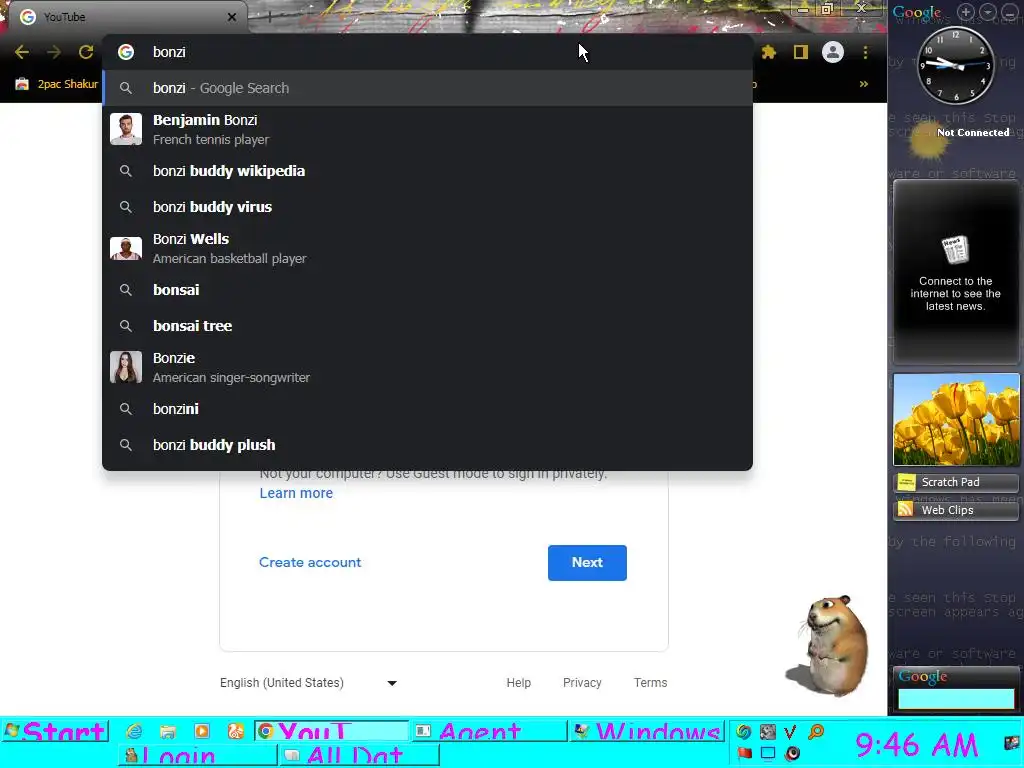Click the news gadget newspaper icon

pyautogui.click(x=955, y=250)
